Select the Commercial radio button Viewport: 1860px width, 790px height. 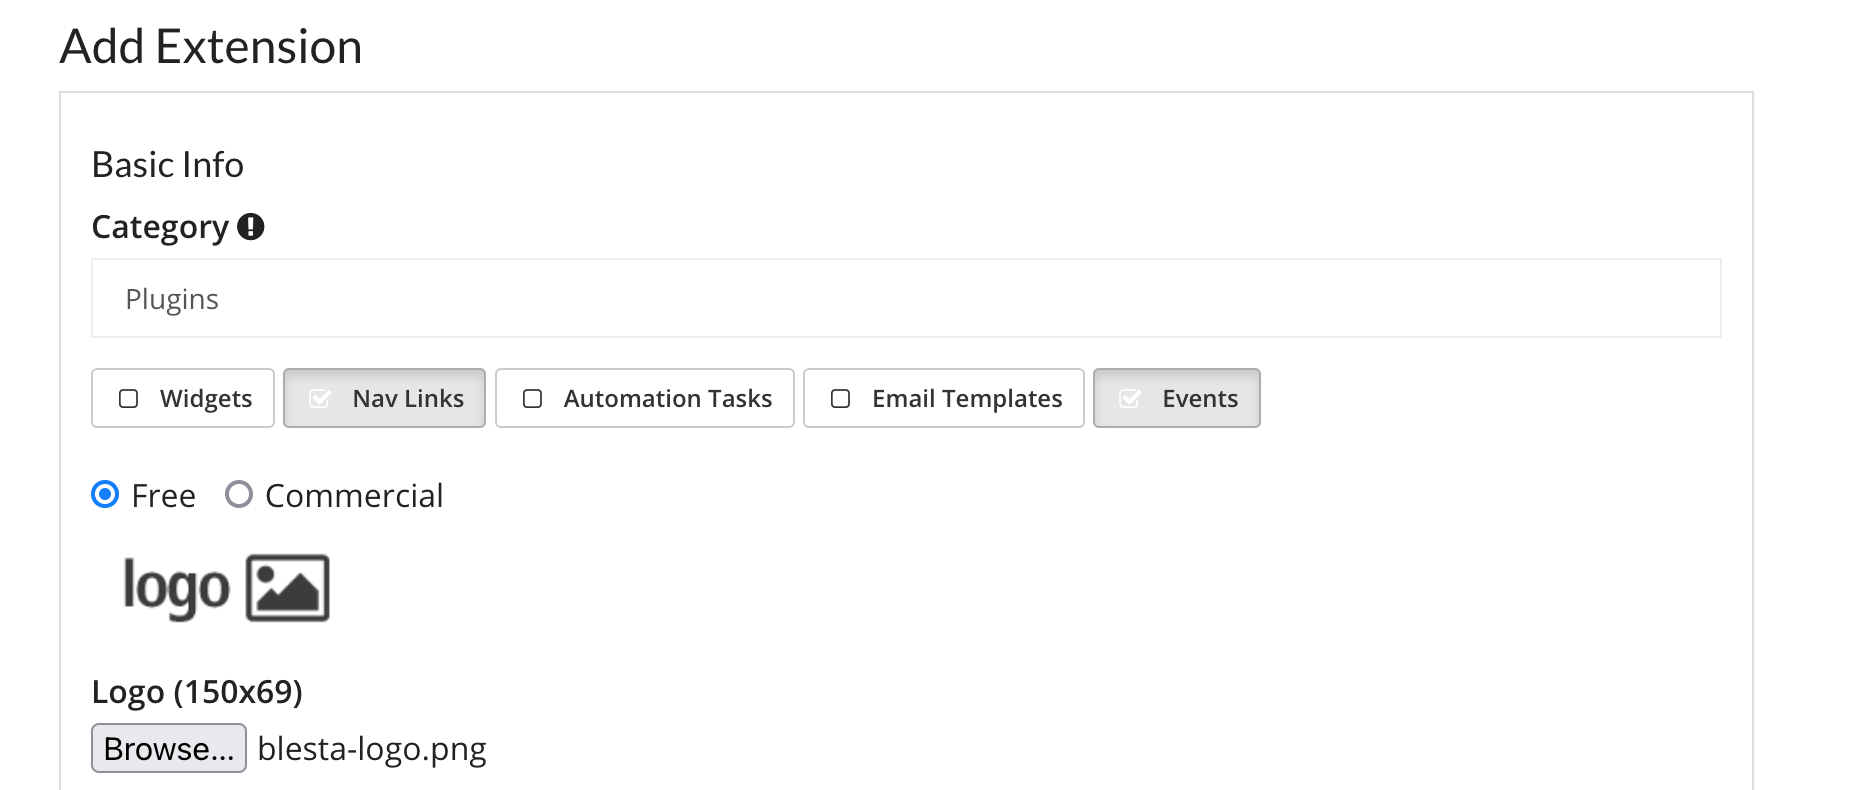[x=239, y=495]
